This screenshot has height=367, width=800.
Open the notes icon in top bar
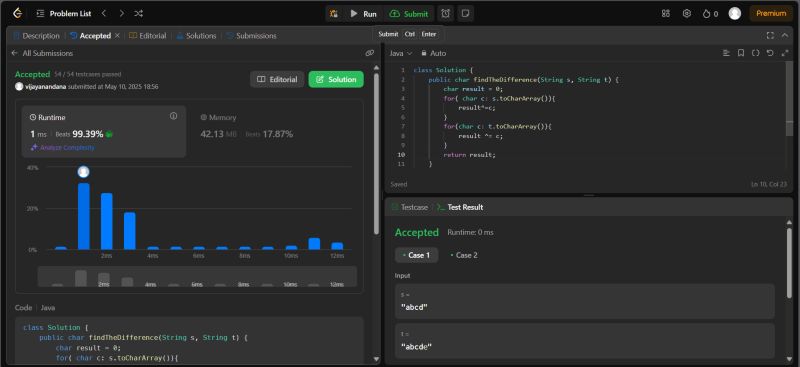[x=465, y=14]
